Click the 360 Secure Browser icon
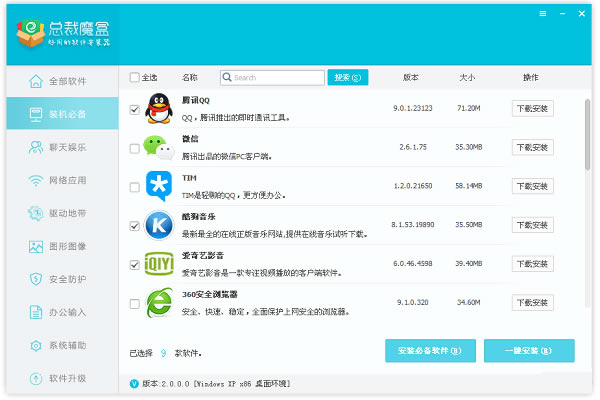Viewport: 600px width, 400px height. (158, 303)
